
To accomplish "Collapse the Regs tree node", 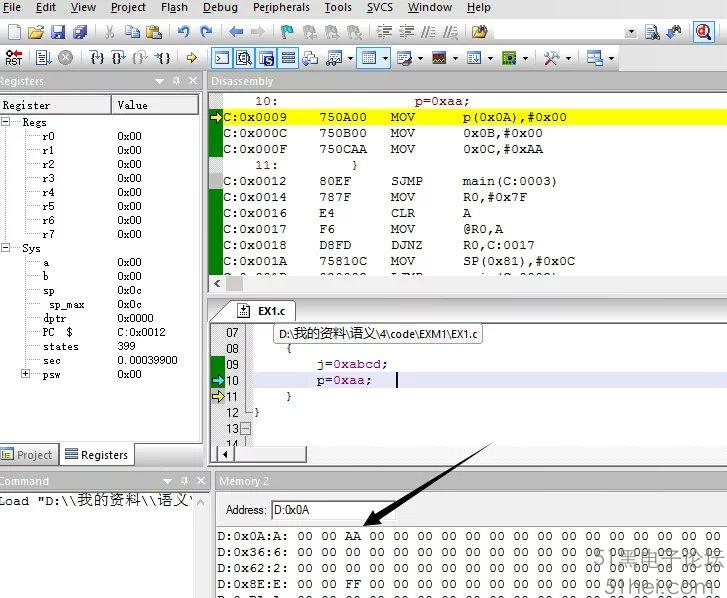I will 8,122.
